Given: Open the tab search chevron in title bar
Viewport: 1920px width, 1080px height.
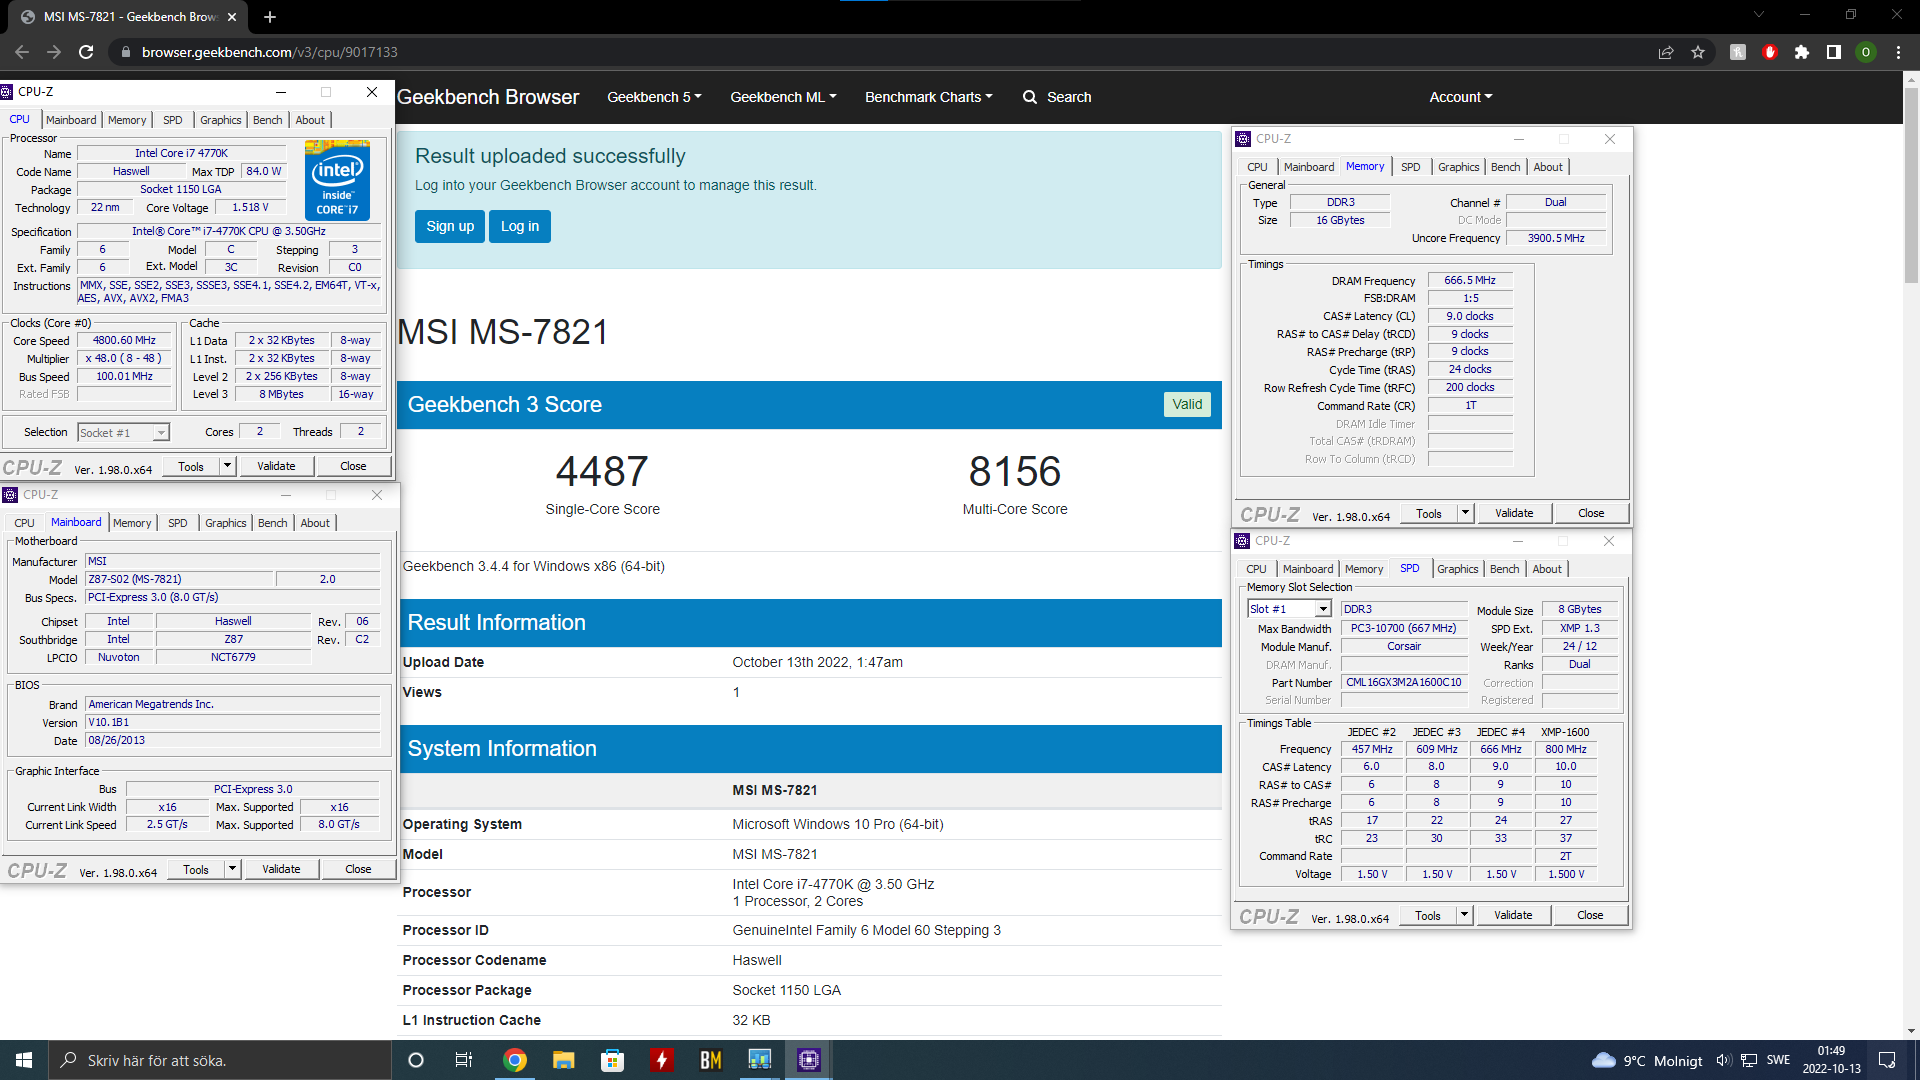Looking at the screenshot, I should pos(1759,15).
